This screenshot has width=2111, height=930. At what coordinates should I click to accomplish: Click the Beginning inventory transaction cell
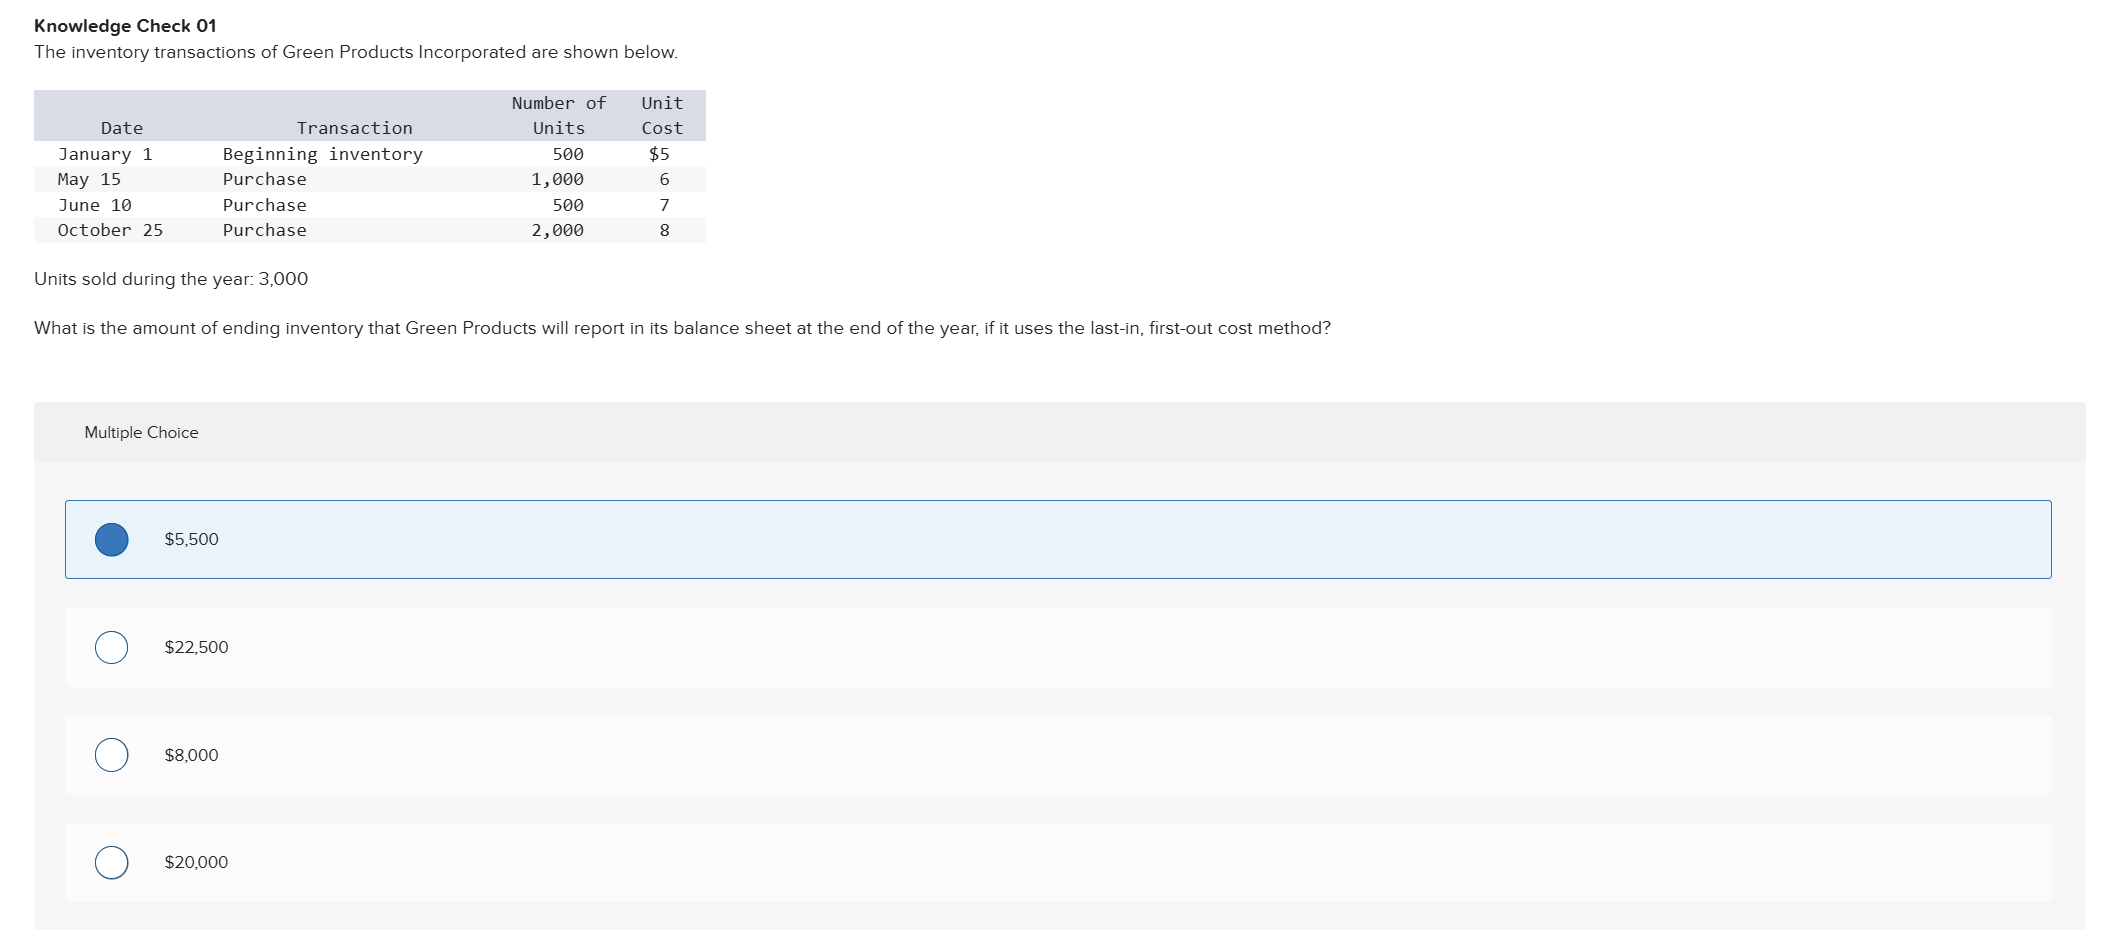[x=322, y=154]
